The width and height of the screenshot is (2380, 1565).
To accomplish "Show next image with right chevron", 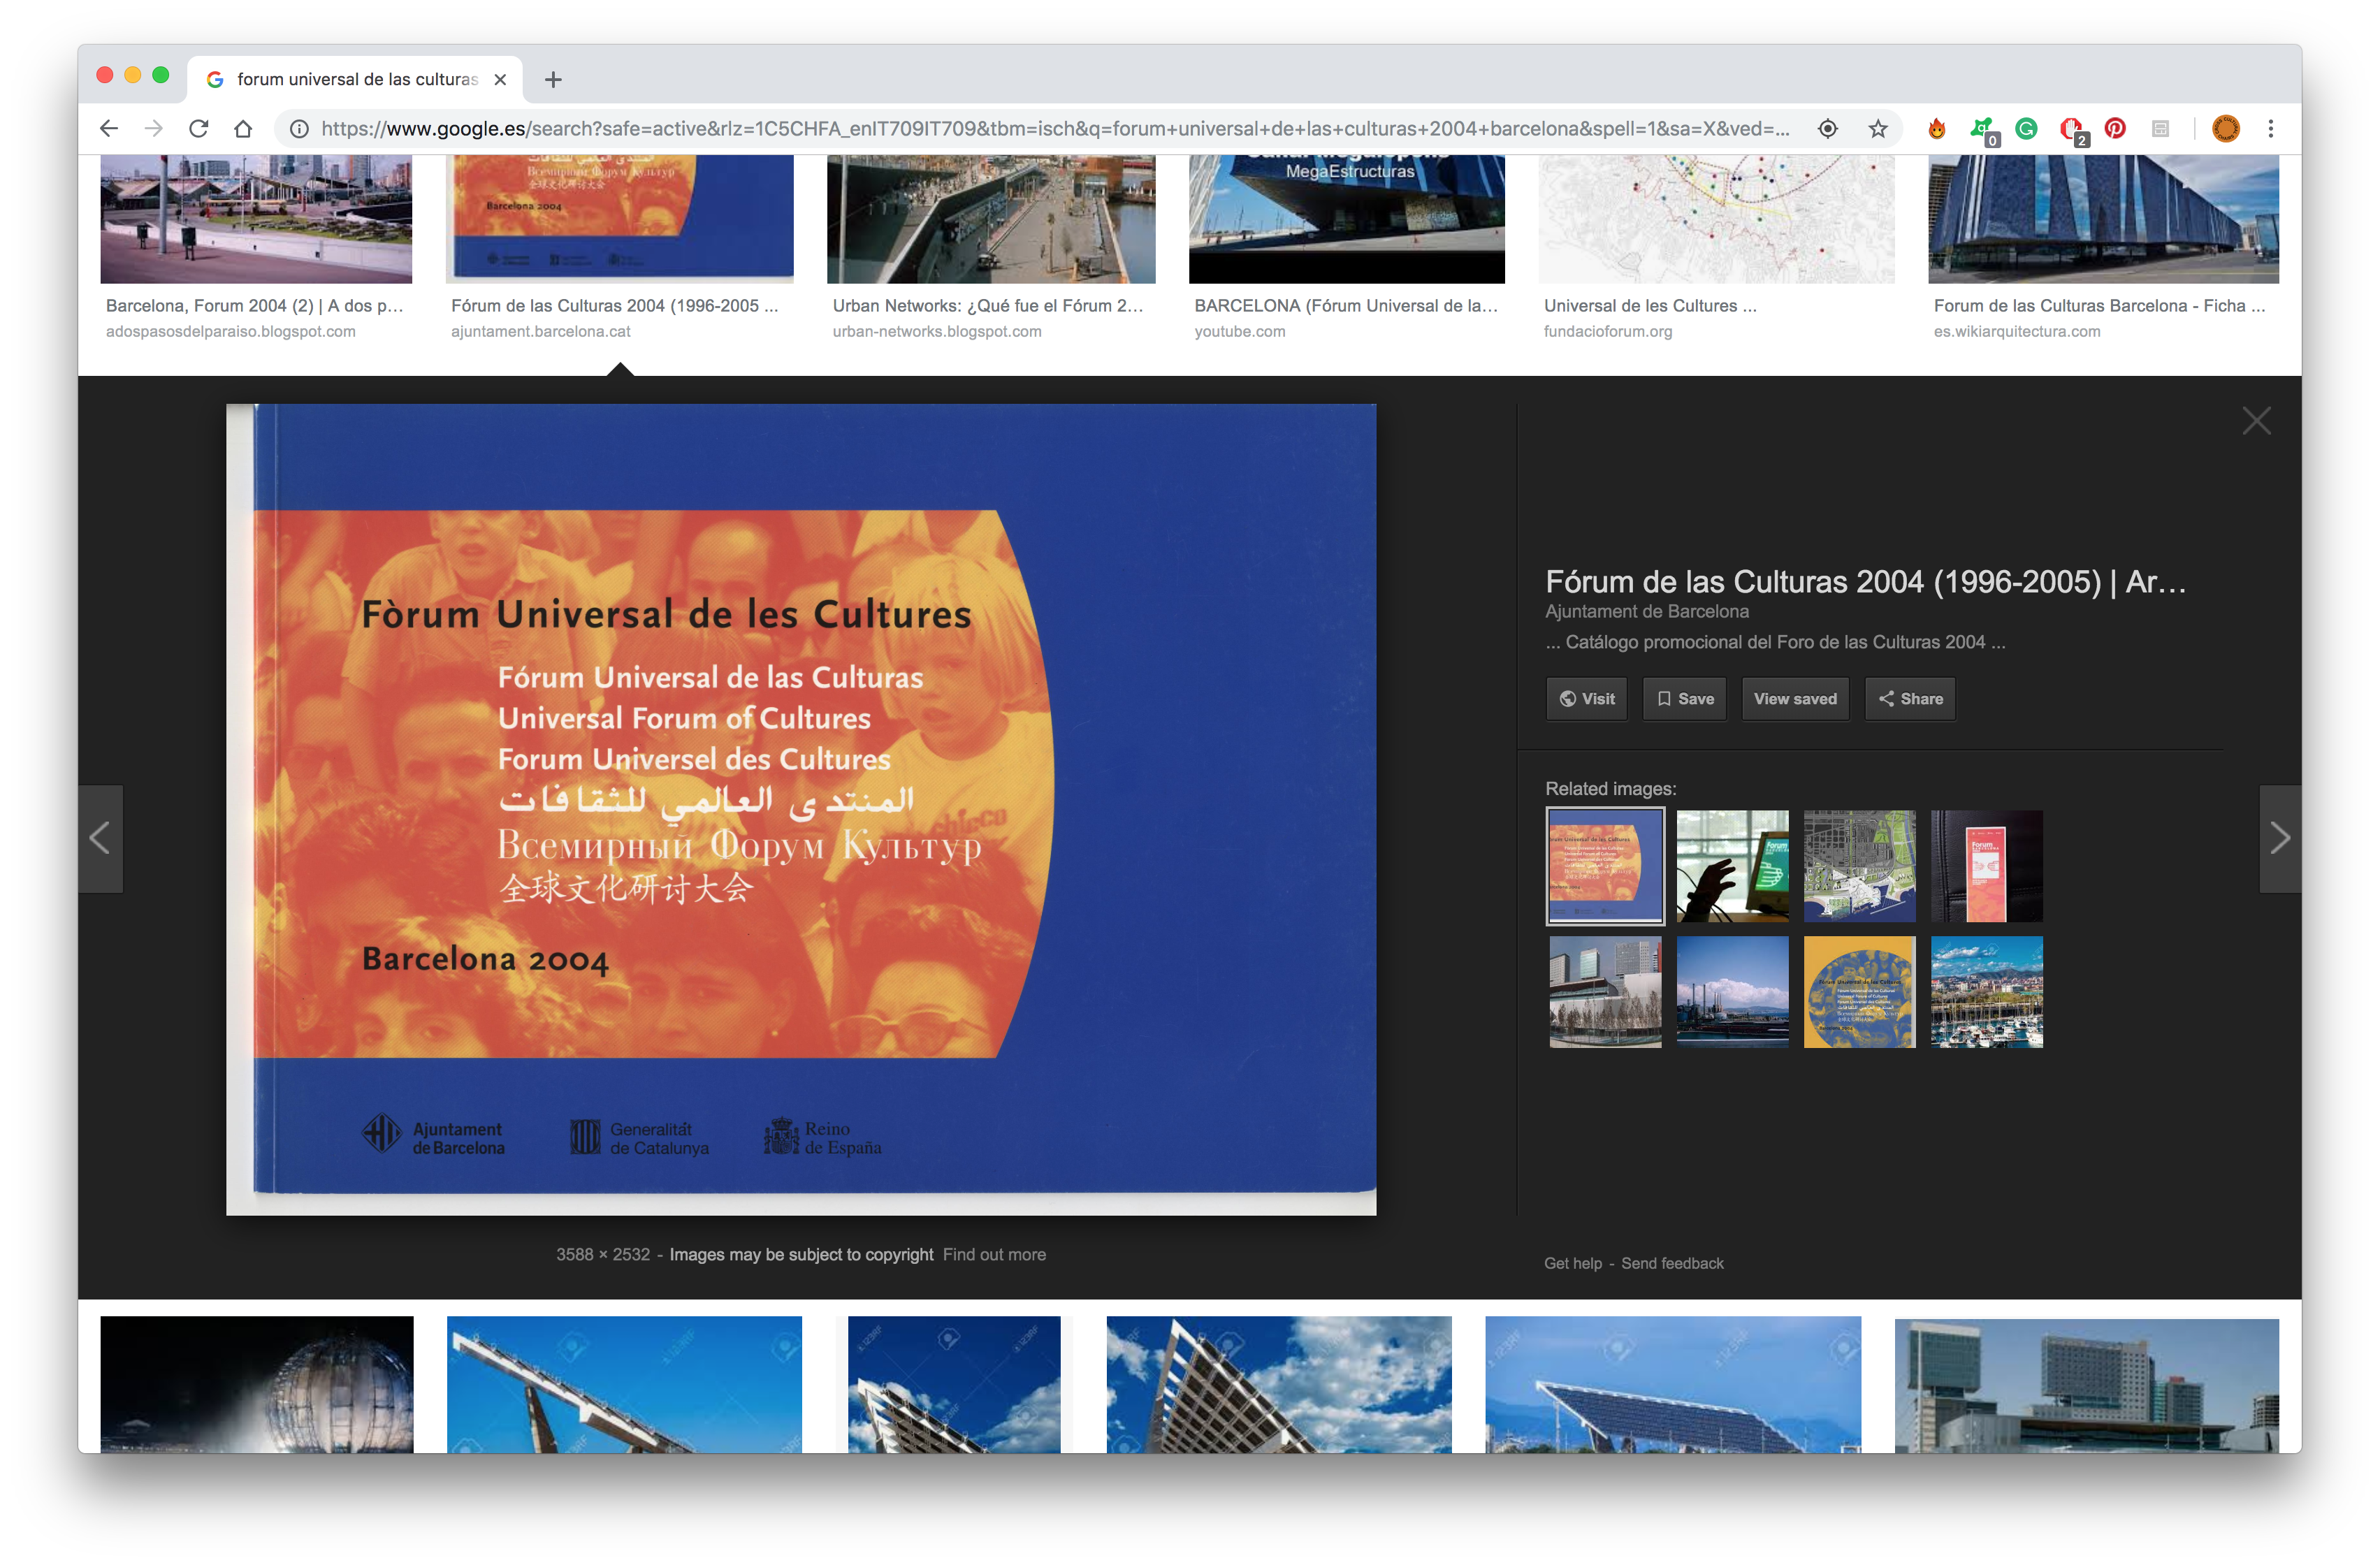I will [2279, 838].
